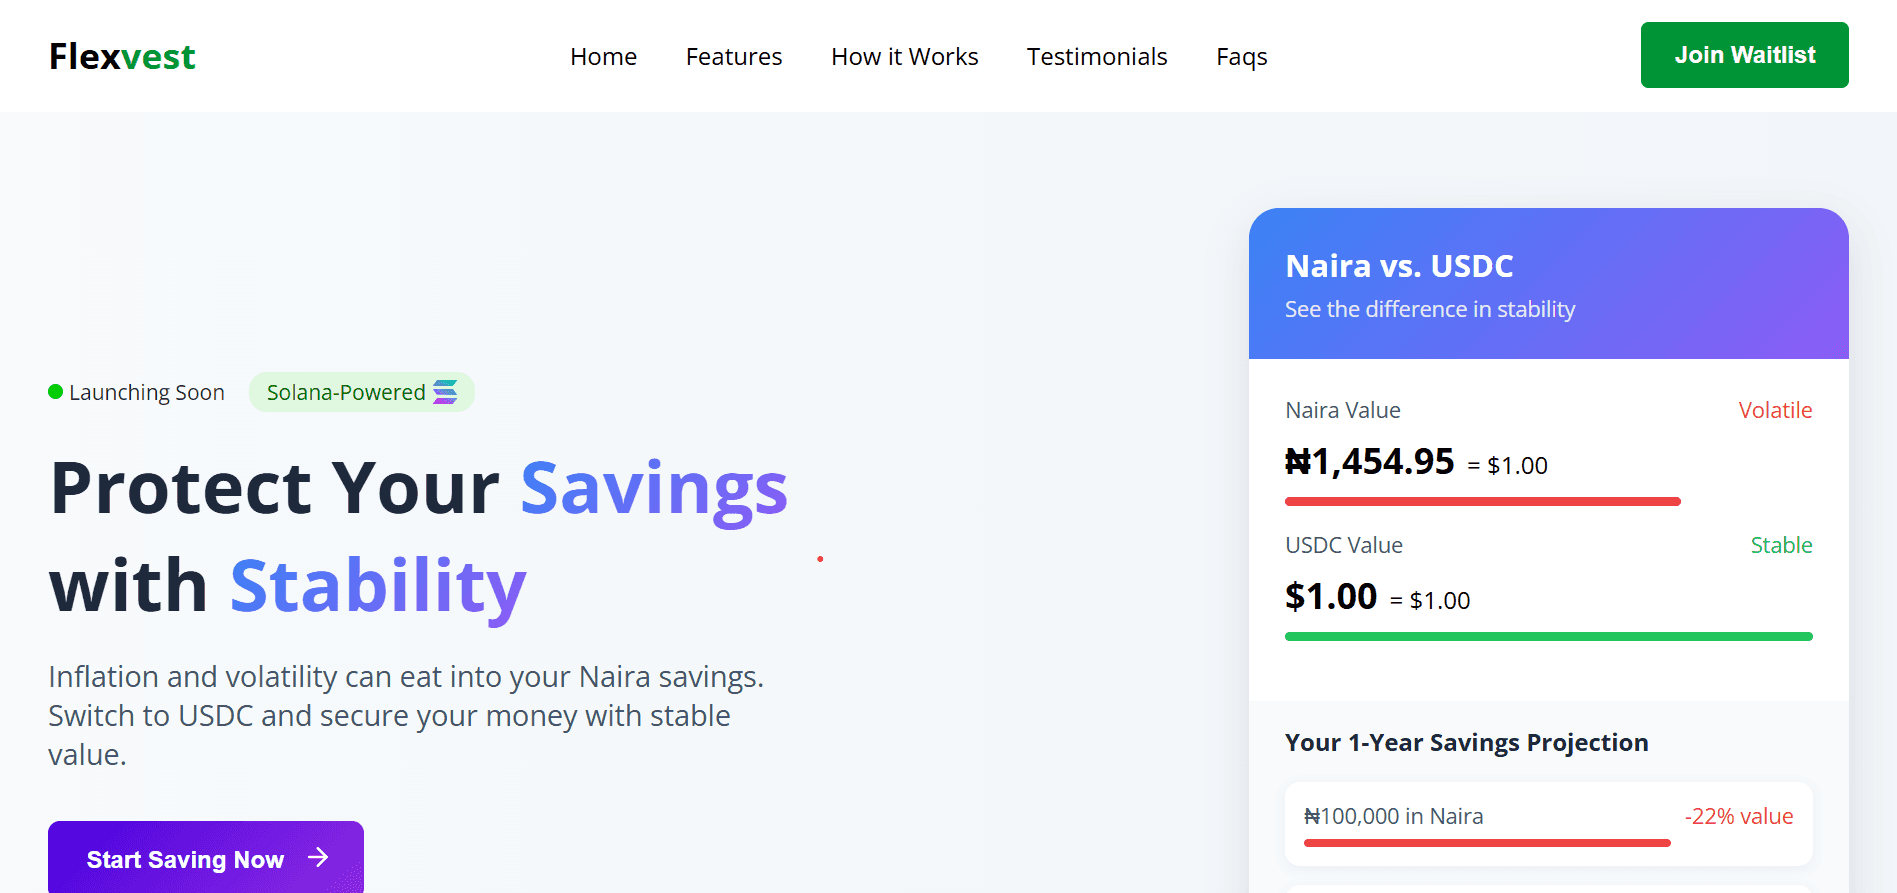Viewport: 1897px width, 893px height.
Task: Navigate to How it Works
Action: point(904,57)
